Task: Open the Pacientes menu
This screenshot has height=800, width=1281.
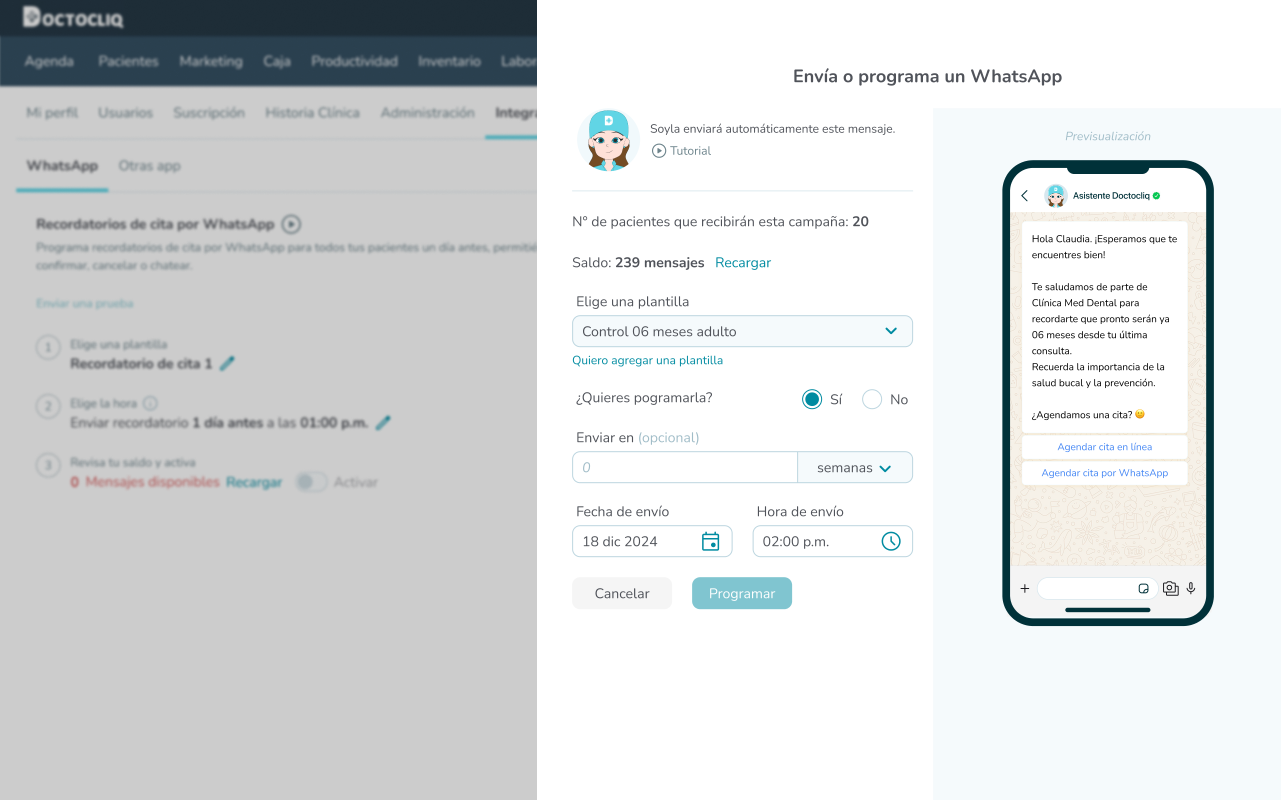Action: pyautogui.click(x=128, y=61)
